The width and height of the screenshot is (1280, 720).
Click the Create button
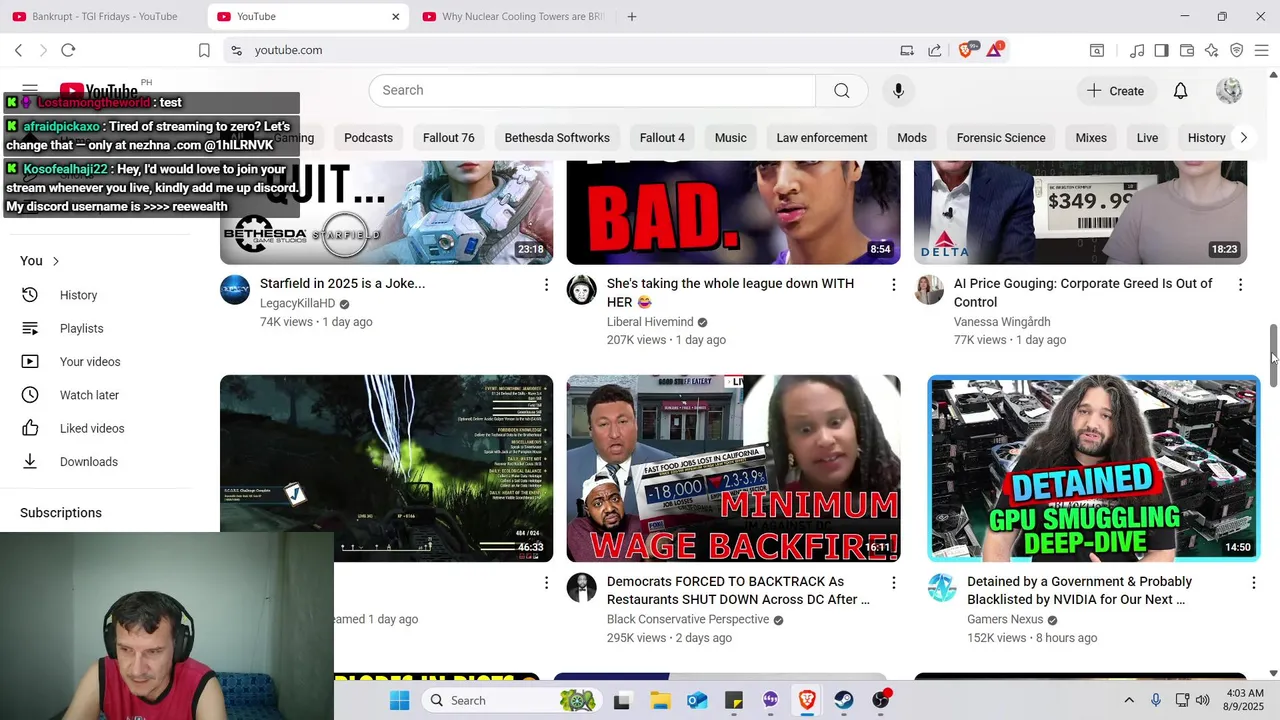coord(1116,91)
